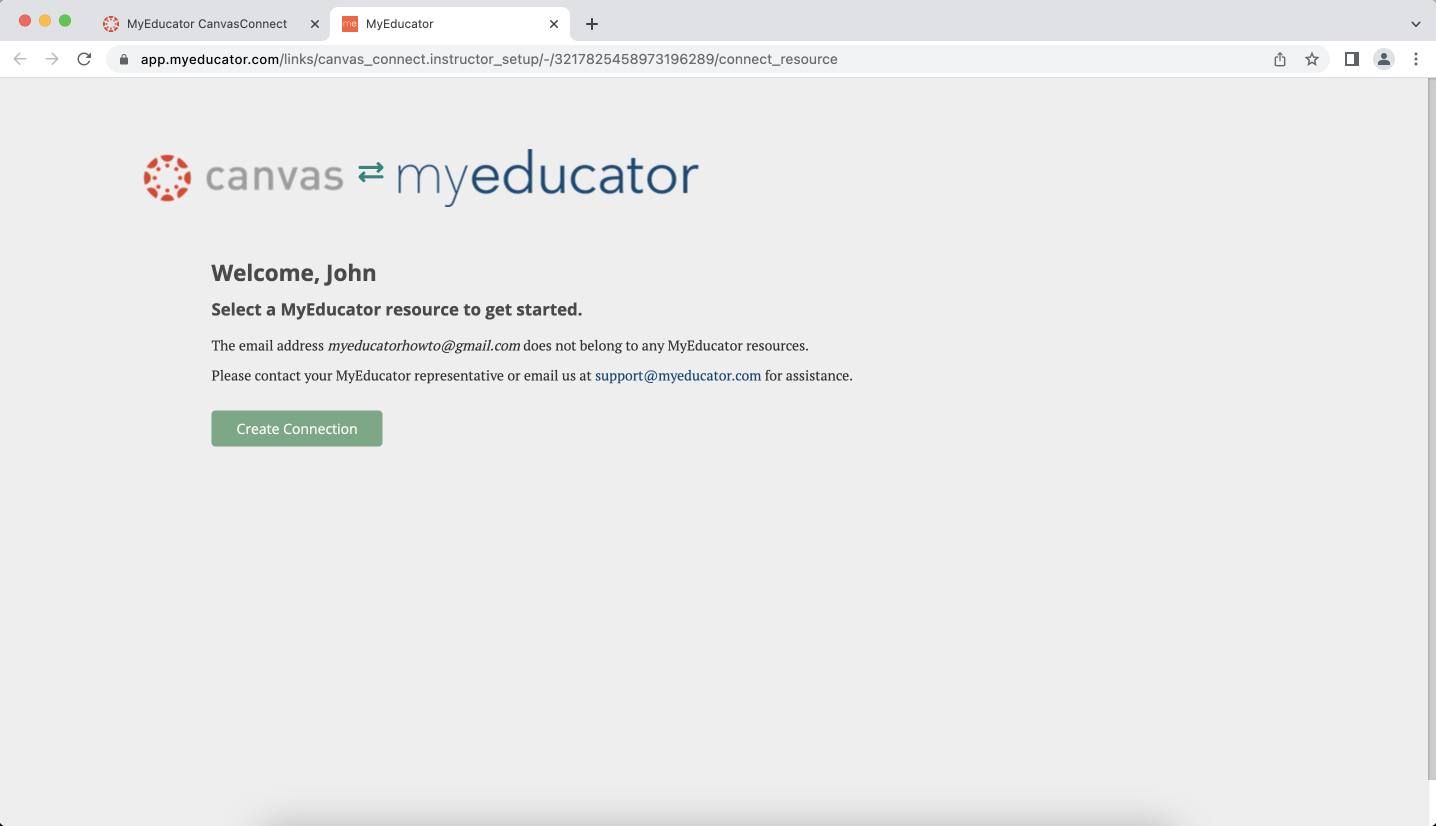Click the page vertical scrollbar
This screenshot has height=826, width=1436.
coord(1432,430)
